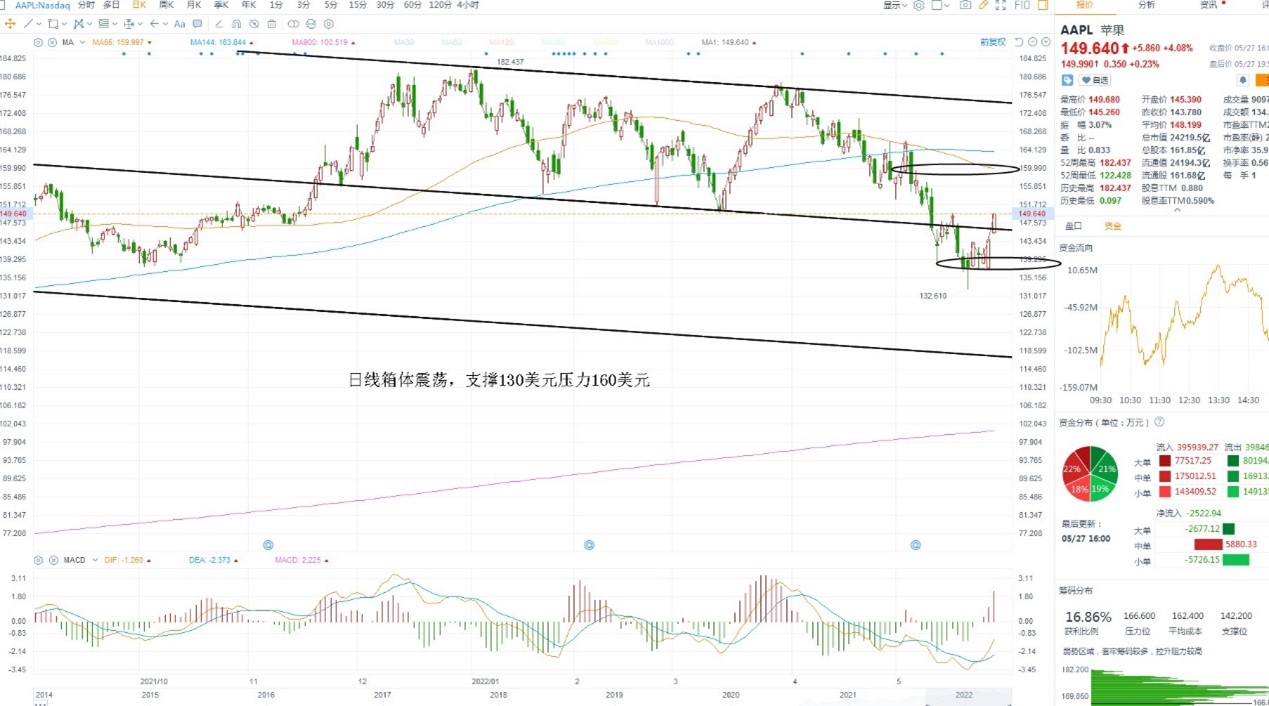Select the Aa text annotation tool
The image size is (1269, 706).
(x=180, y=23)
